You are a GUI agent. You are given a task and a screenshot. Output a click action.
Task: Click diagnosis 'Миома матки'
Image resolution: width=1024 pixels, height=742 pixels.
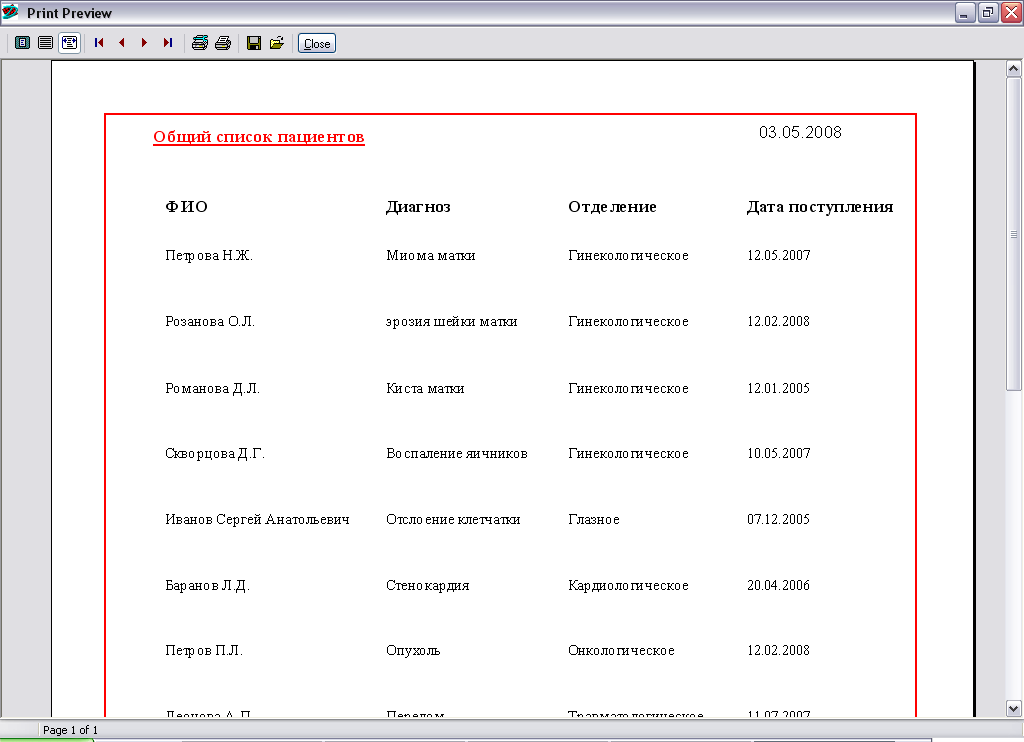[430, 255]
